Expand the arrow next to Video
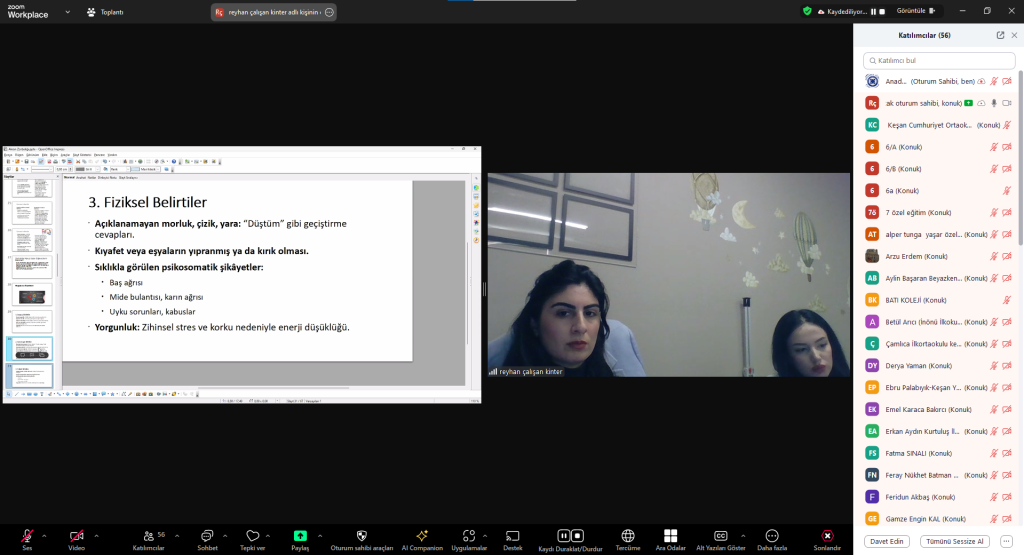 click(x=96, y=535)
